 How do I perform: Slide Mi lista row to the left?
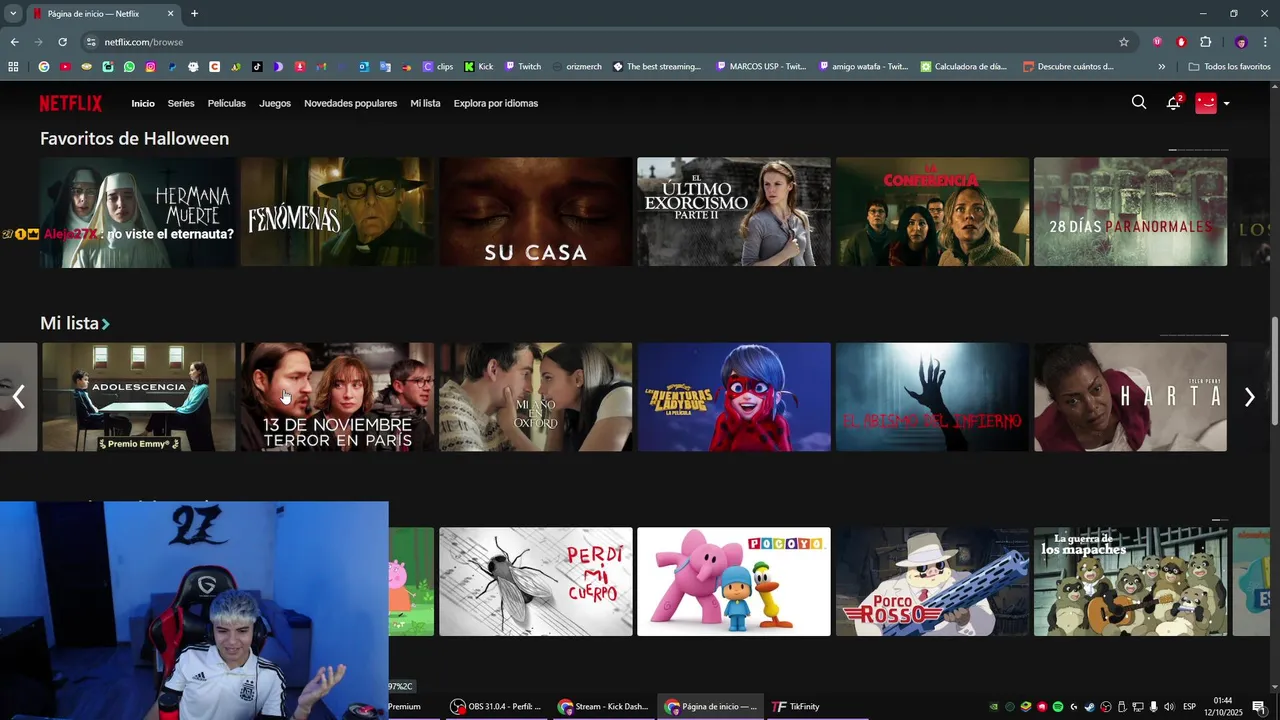click(18, 397)
